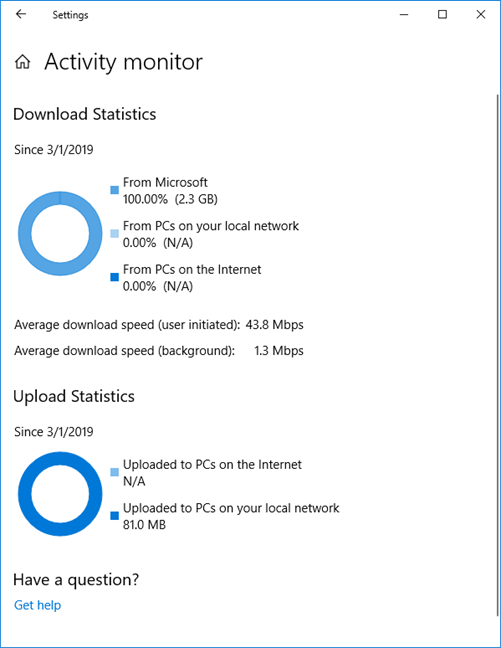Image resolution: width=501 pixels, height=648 pixels.
Task: Click the back arrow in Settings
Action: [x=21, y=14]
